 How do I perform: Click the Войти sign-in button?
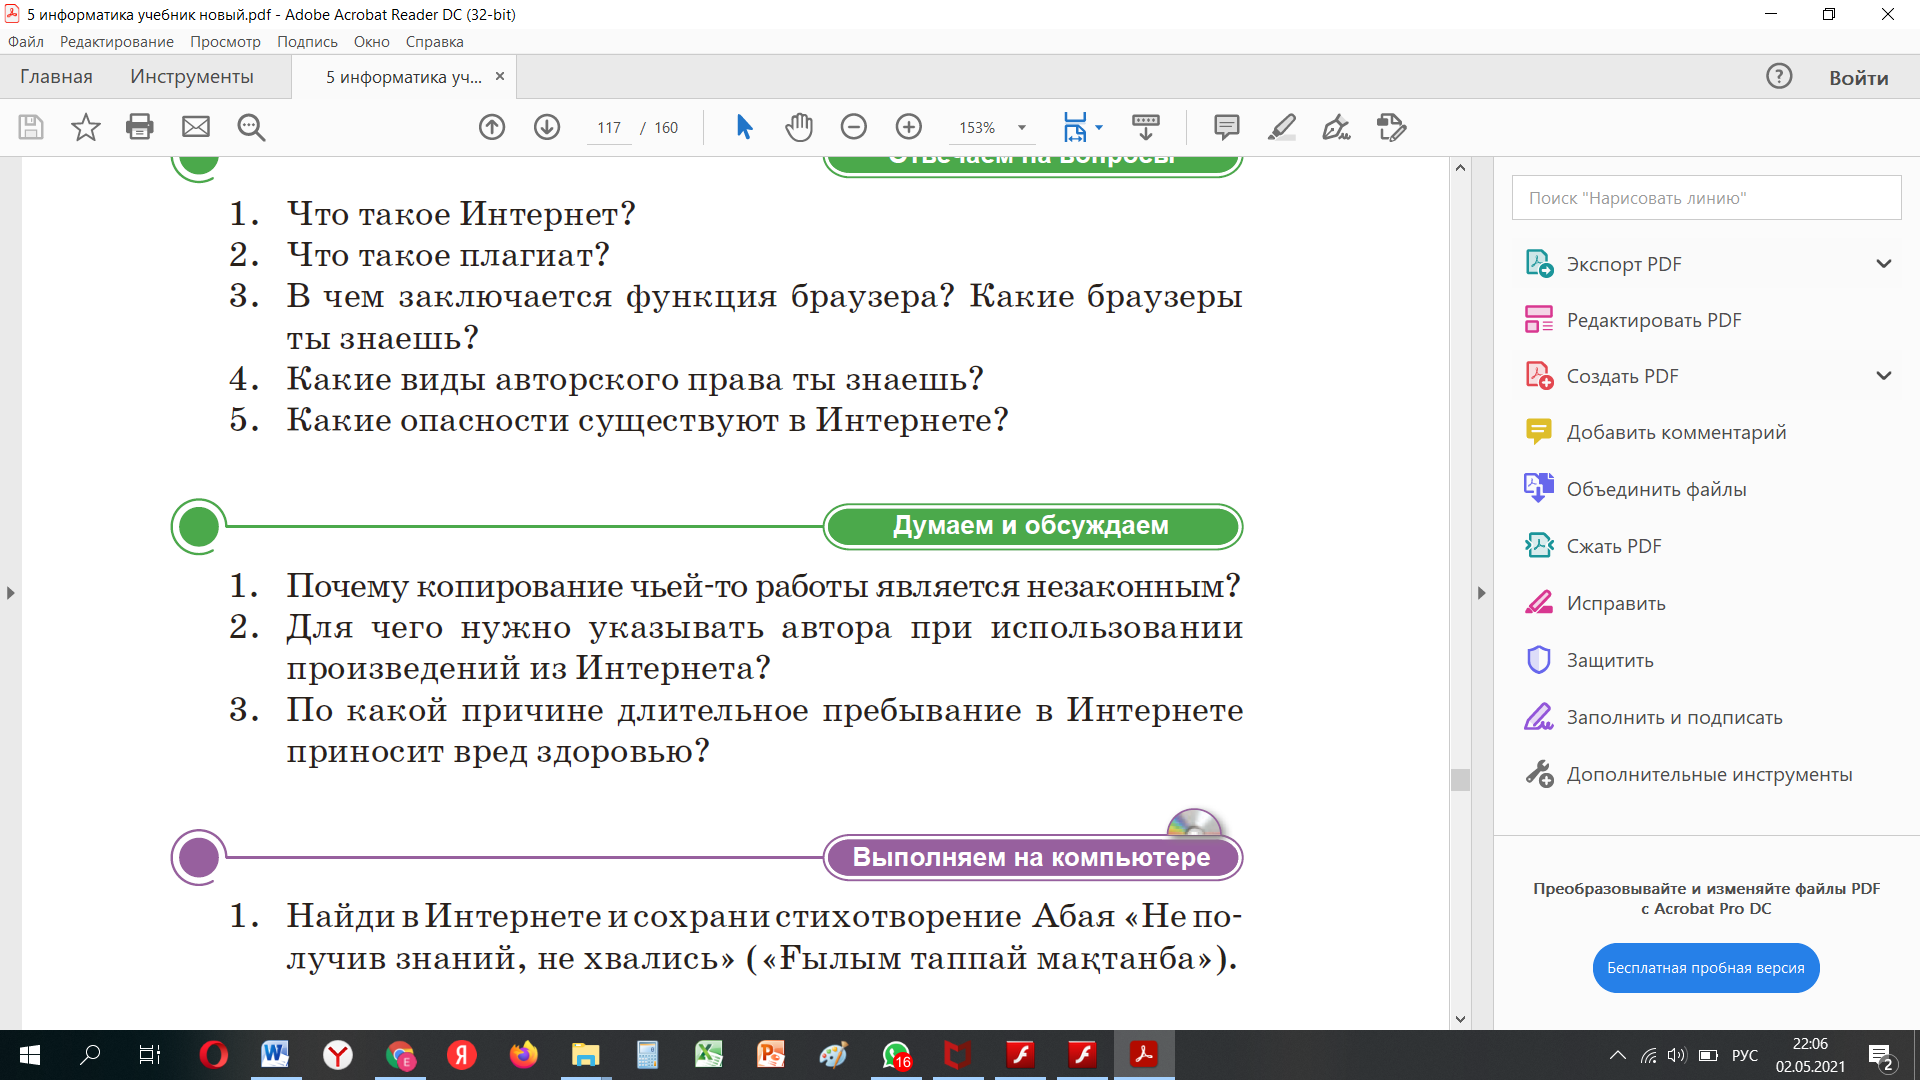pyautogui.click(x=1859, y=78)
